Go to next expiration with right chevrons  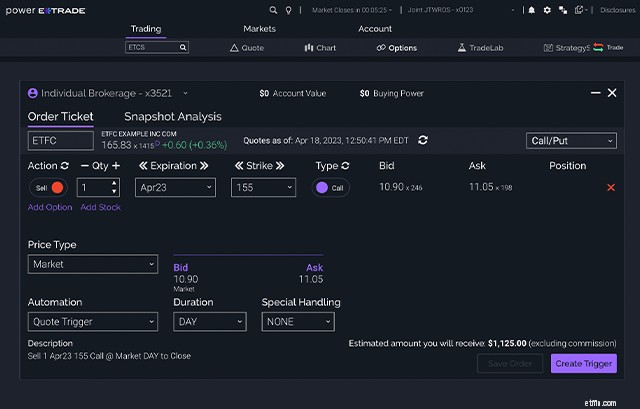pos(204,166)
